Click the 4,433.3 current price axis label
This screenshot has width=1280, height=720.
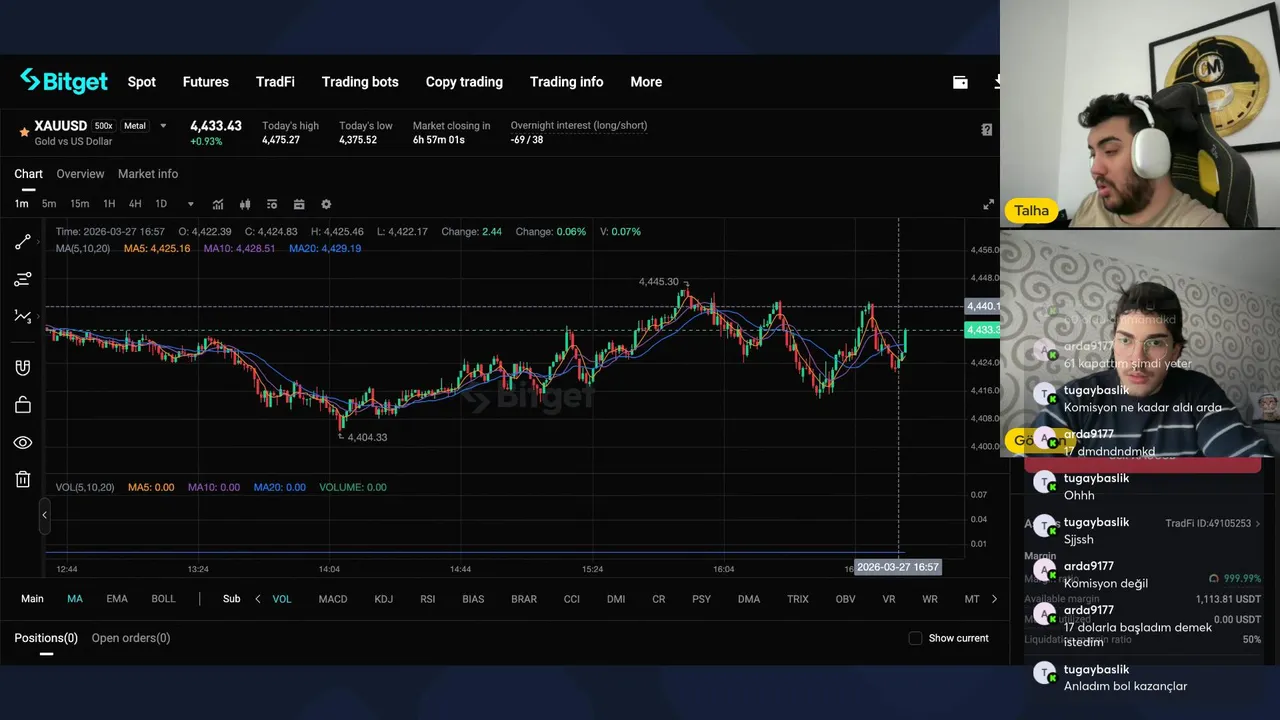(982, 330)
